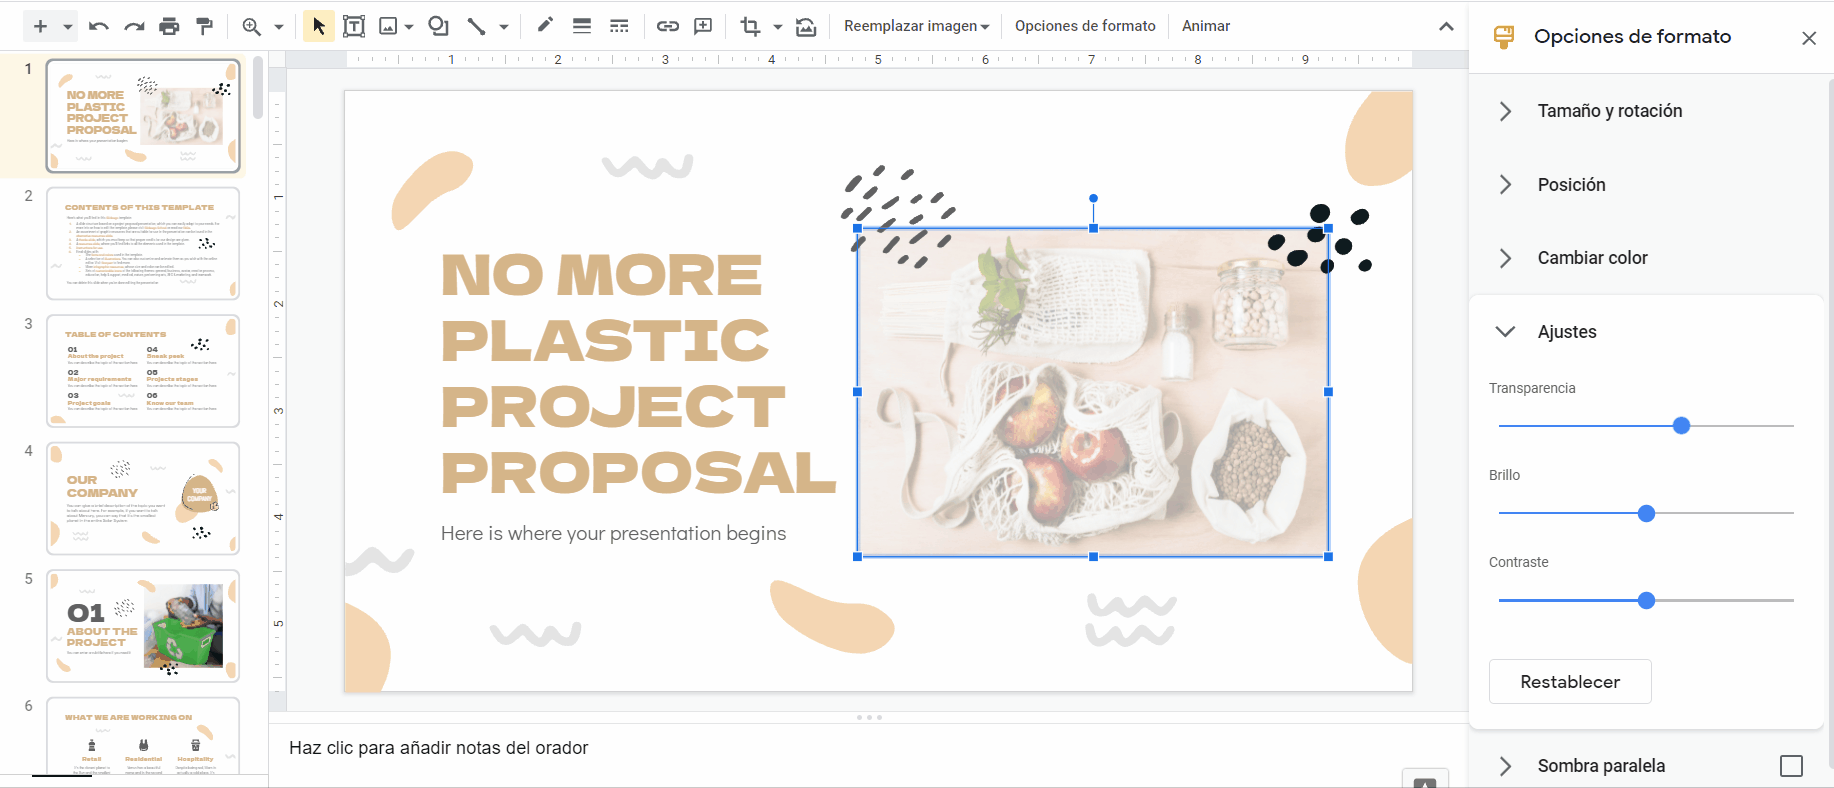Open insert image dropdown arrow
1834x788 pixels.
tap(410, 27)
